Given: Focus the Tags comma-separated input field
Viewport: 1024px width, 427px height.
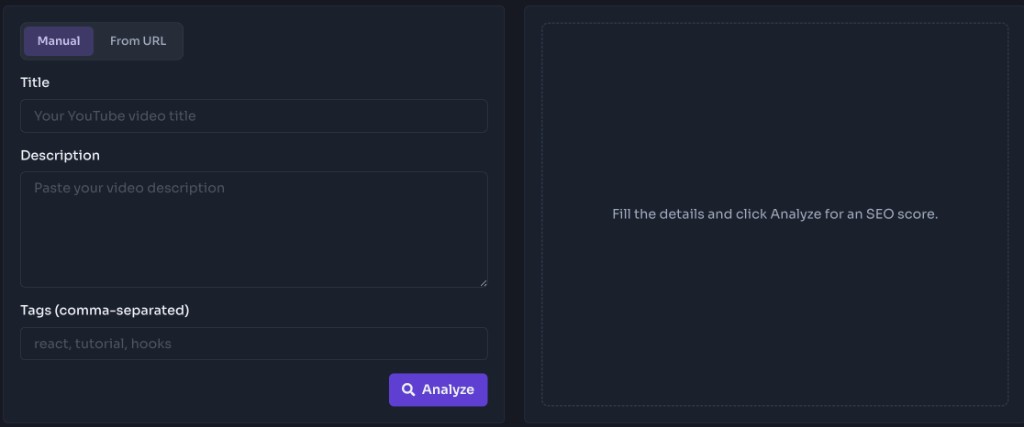Looking at the screenshot, I should (254, 343).
